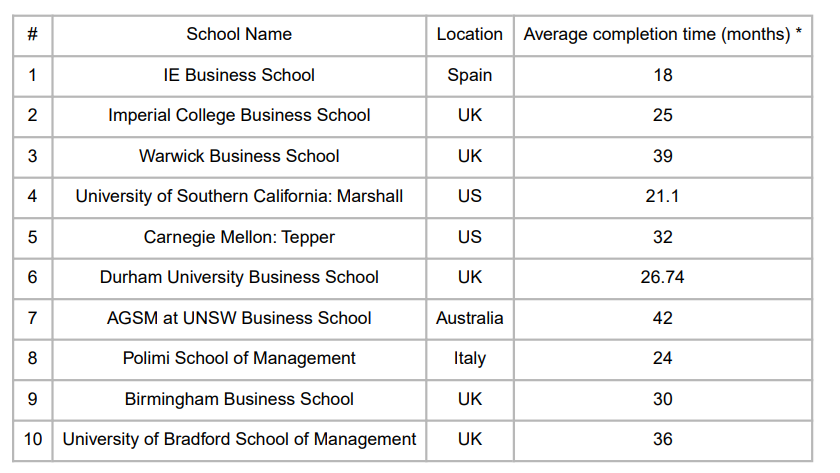Screen dimensions: 840x473
Task: Select the 21.1 completion time cell
Action: point(663,197)
